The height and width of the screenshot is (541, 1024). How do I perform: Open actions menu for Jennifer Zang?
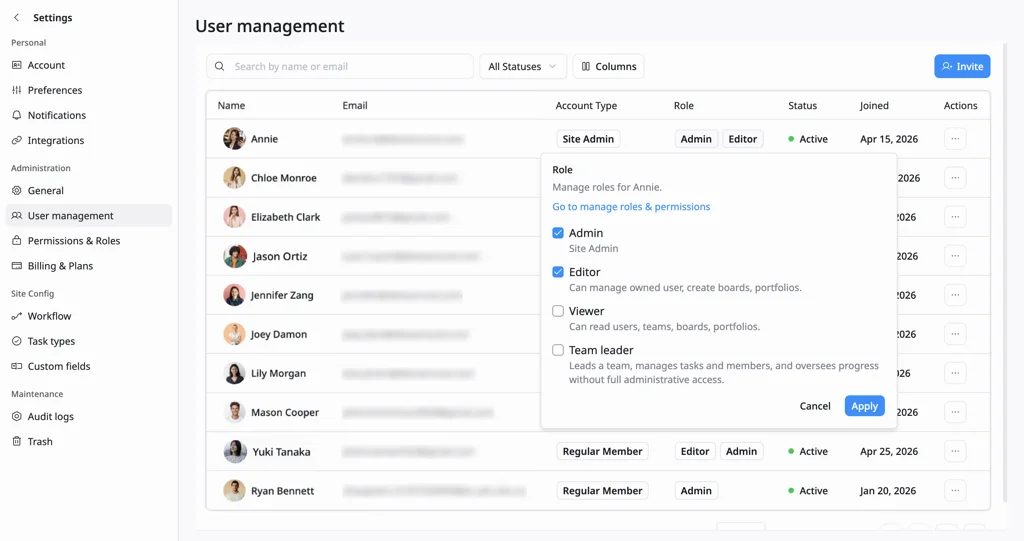tap(955, 295)
